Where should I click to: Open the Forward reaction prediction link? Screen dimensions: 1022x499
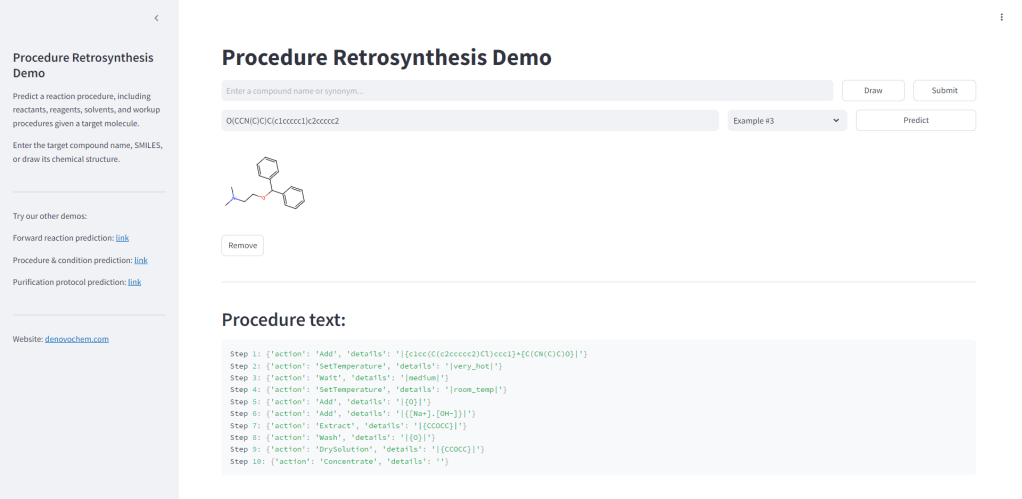[x=122, y=238]
